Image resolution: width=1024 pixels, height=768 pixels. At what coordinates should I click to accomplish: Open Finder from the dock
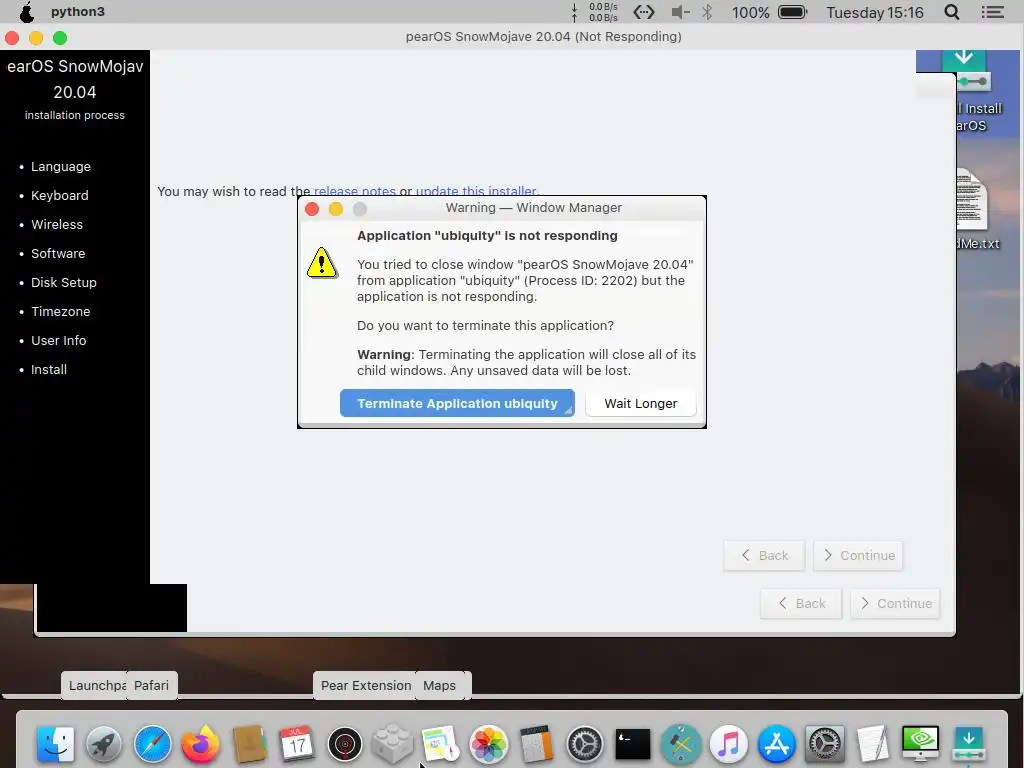pos(56,743)
